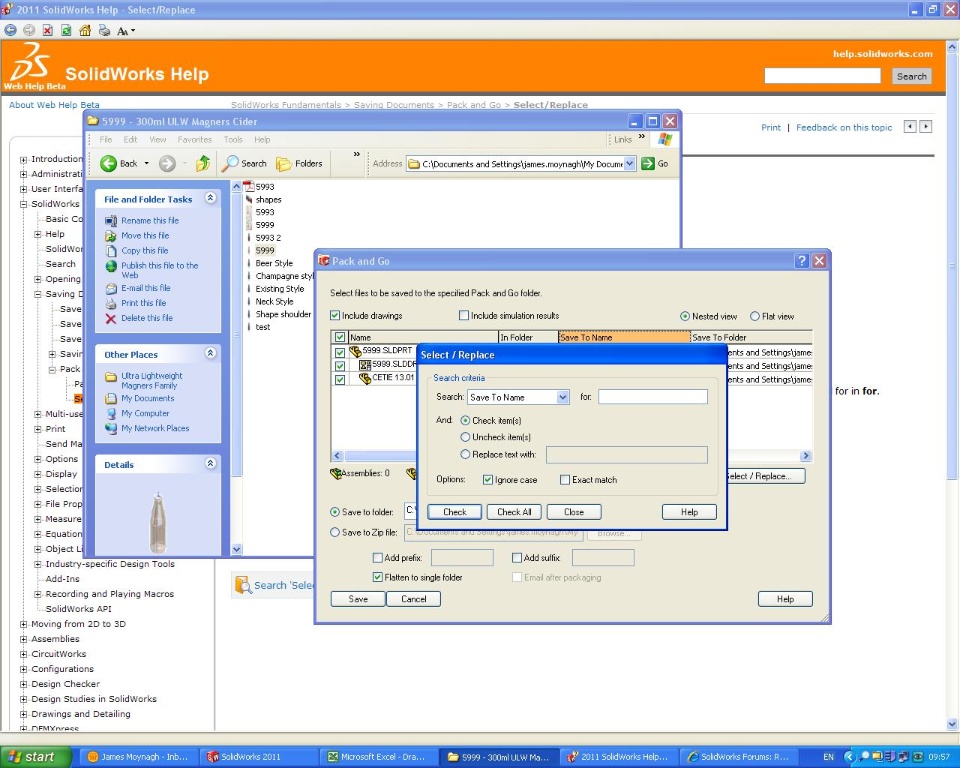The width and height of the screenshot is (960, 768).
Task: Choose the Save to Zip file option
Action: [335, 532]
